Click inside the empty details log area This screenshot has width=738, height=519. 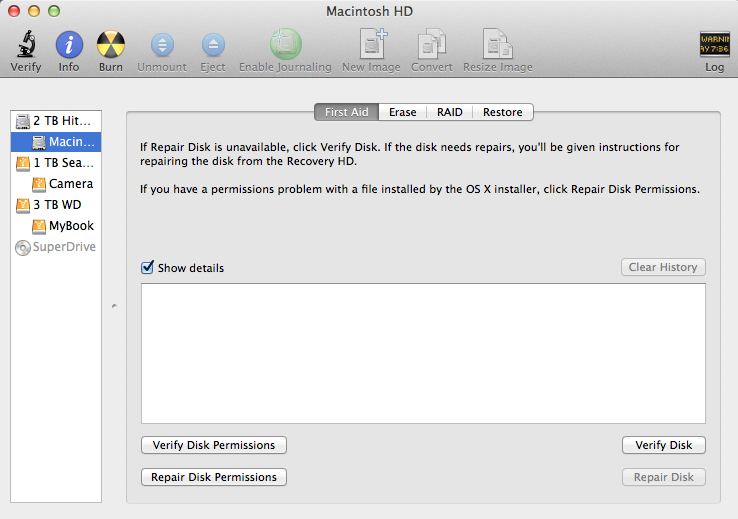coord(423,353)
